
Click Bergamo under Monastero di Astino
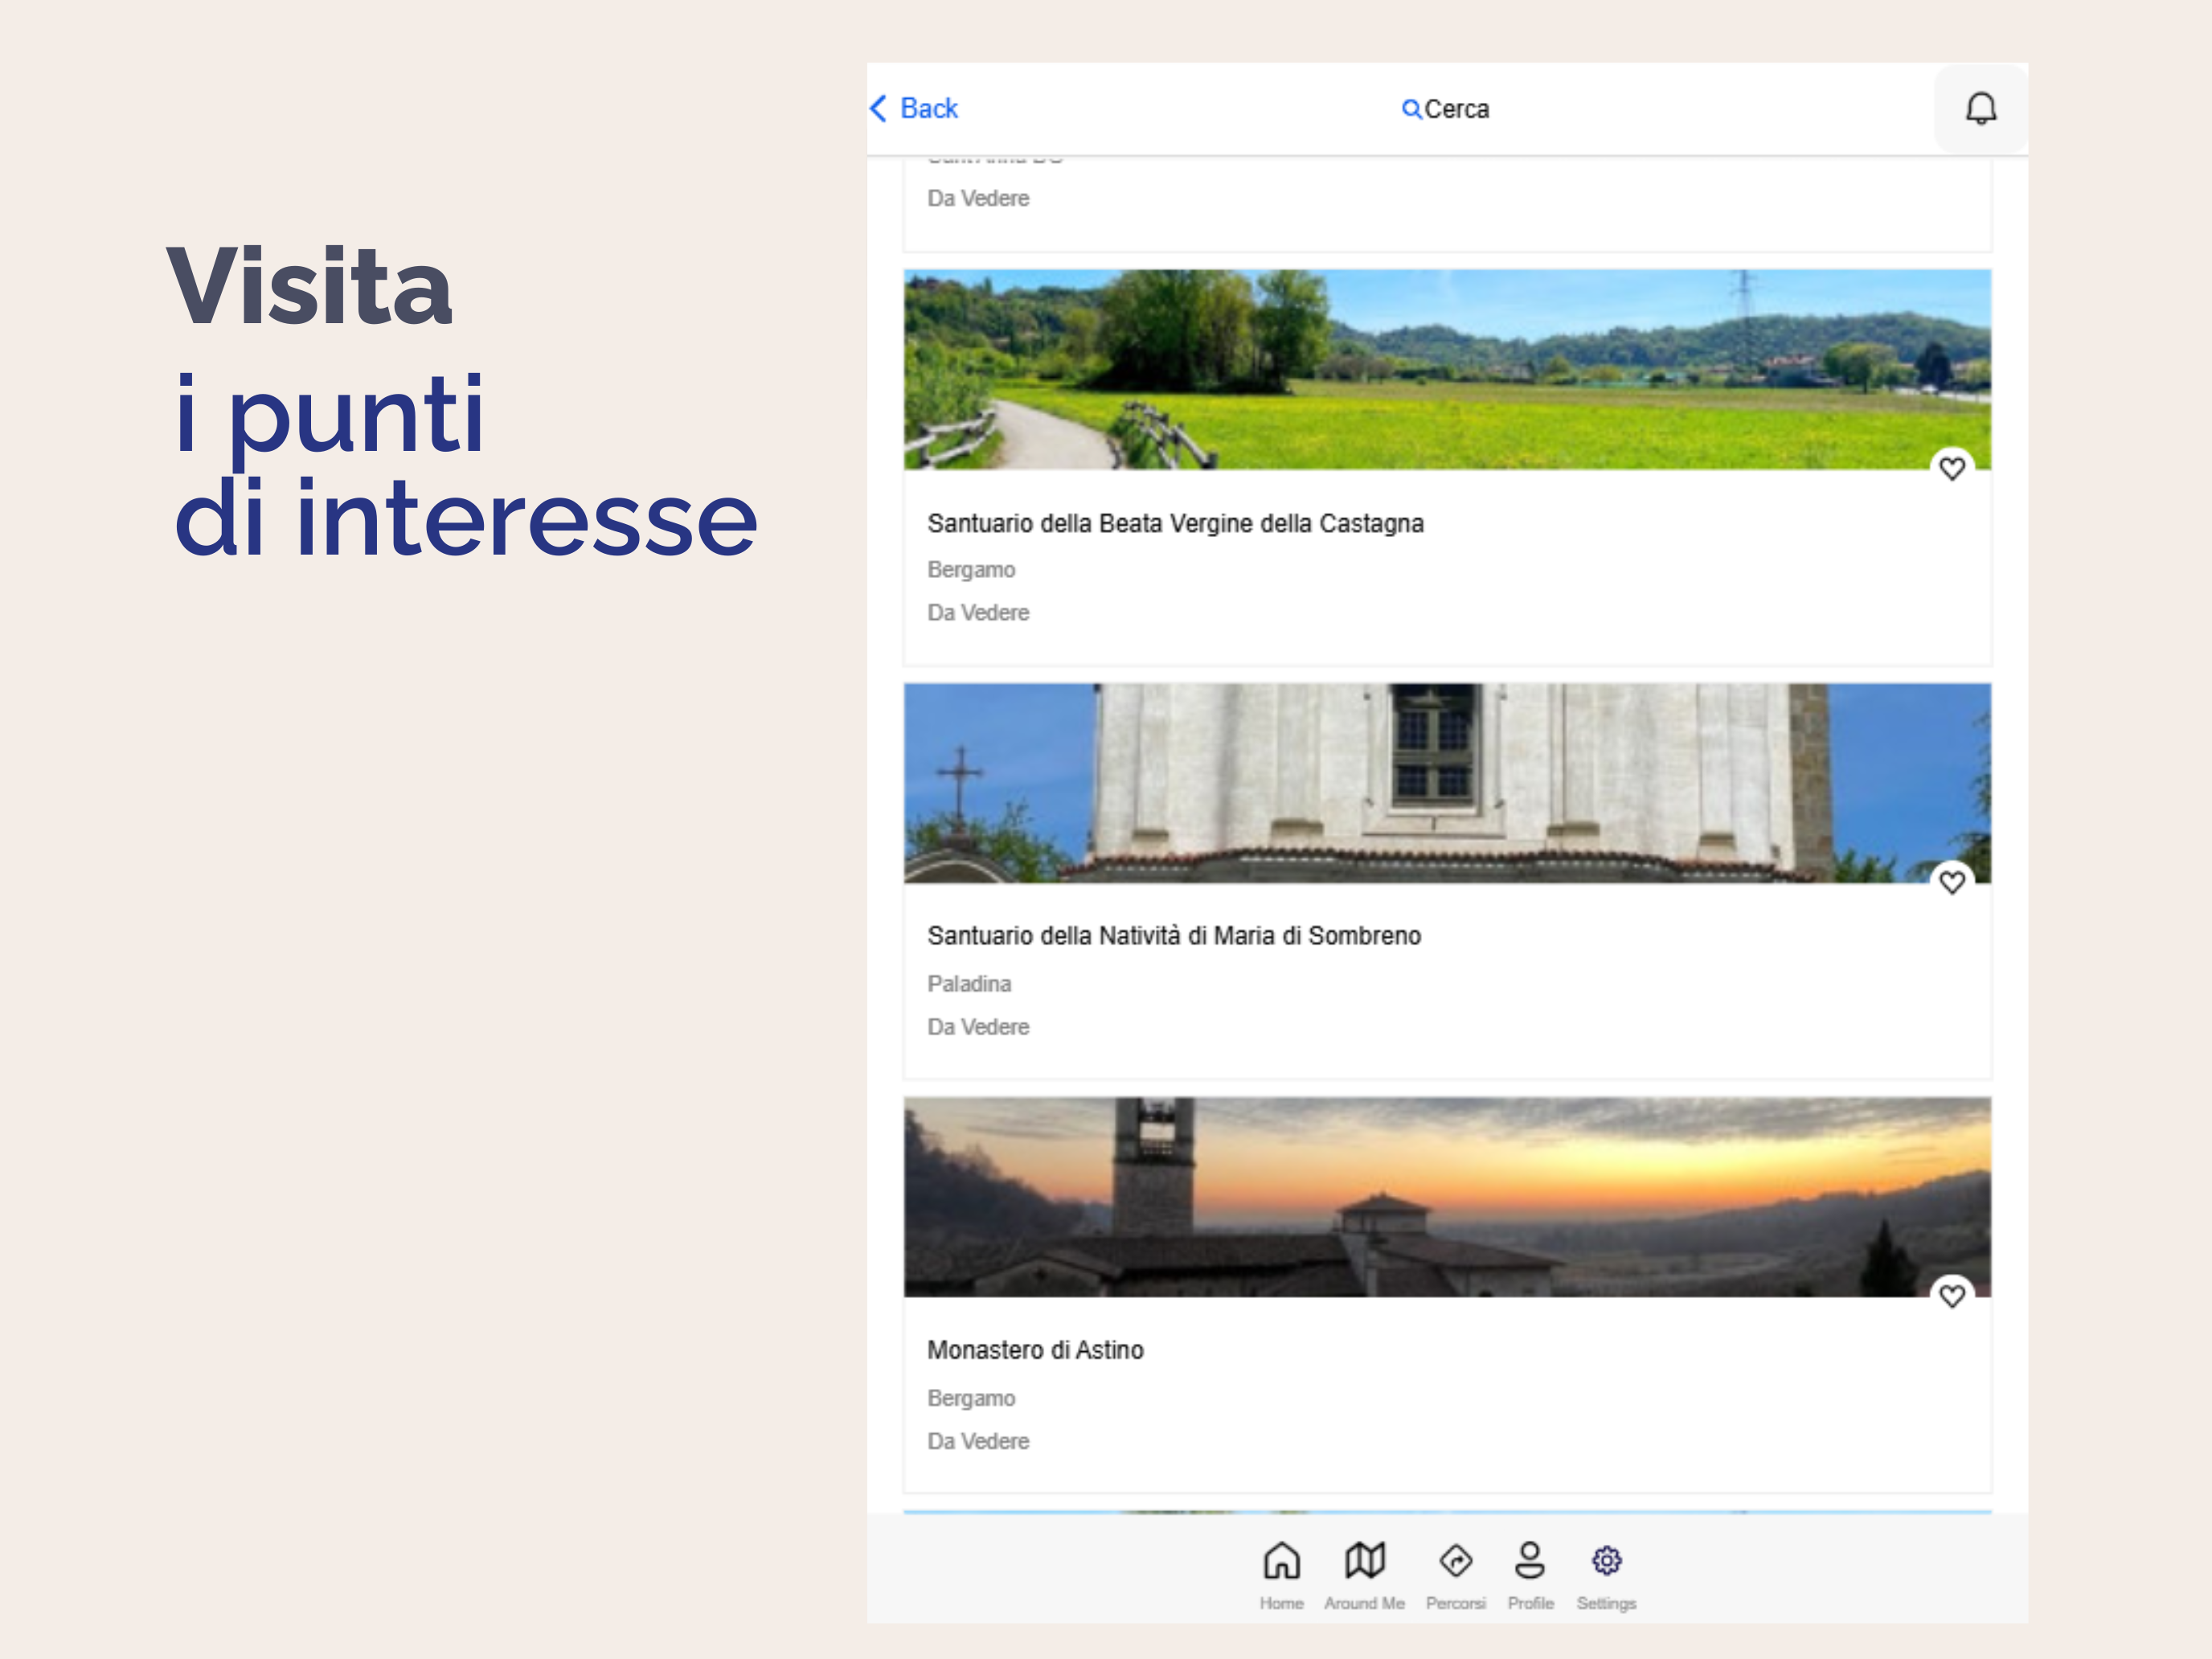[971, 1398]
